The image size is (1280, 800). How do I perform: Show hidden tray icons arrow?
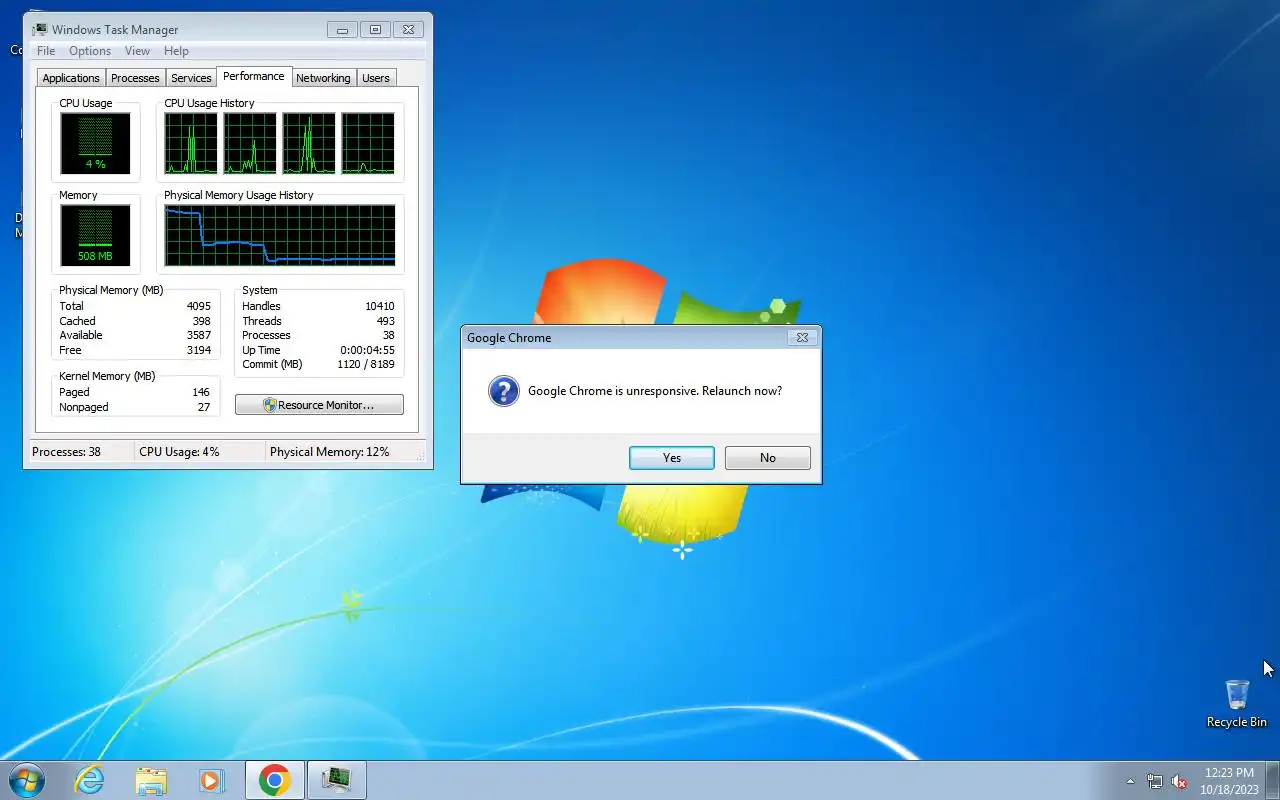tap(1131, 781)
